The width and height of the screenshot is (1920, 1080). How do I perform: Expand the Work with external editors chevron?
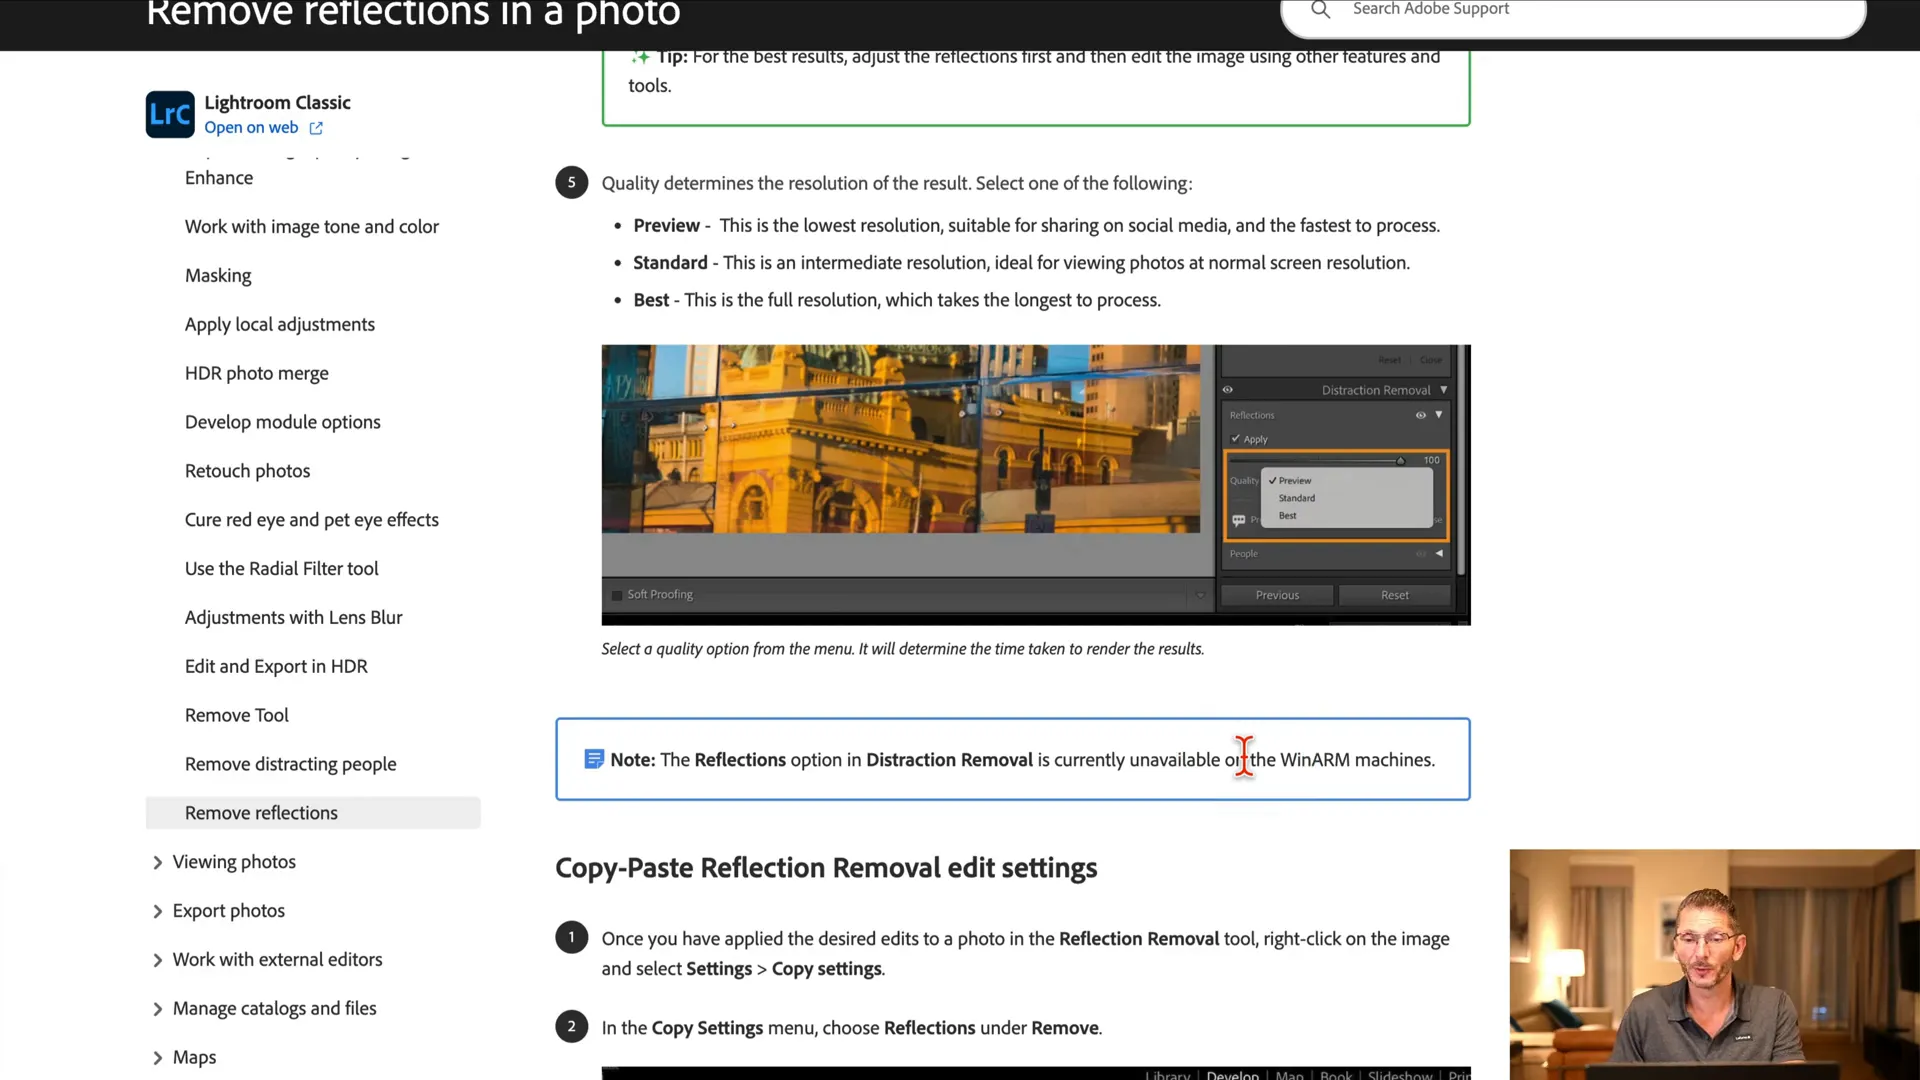pyautogui.click(x=157, y=961)
